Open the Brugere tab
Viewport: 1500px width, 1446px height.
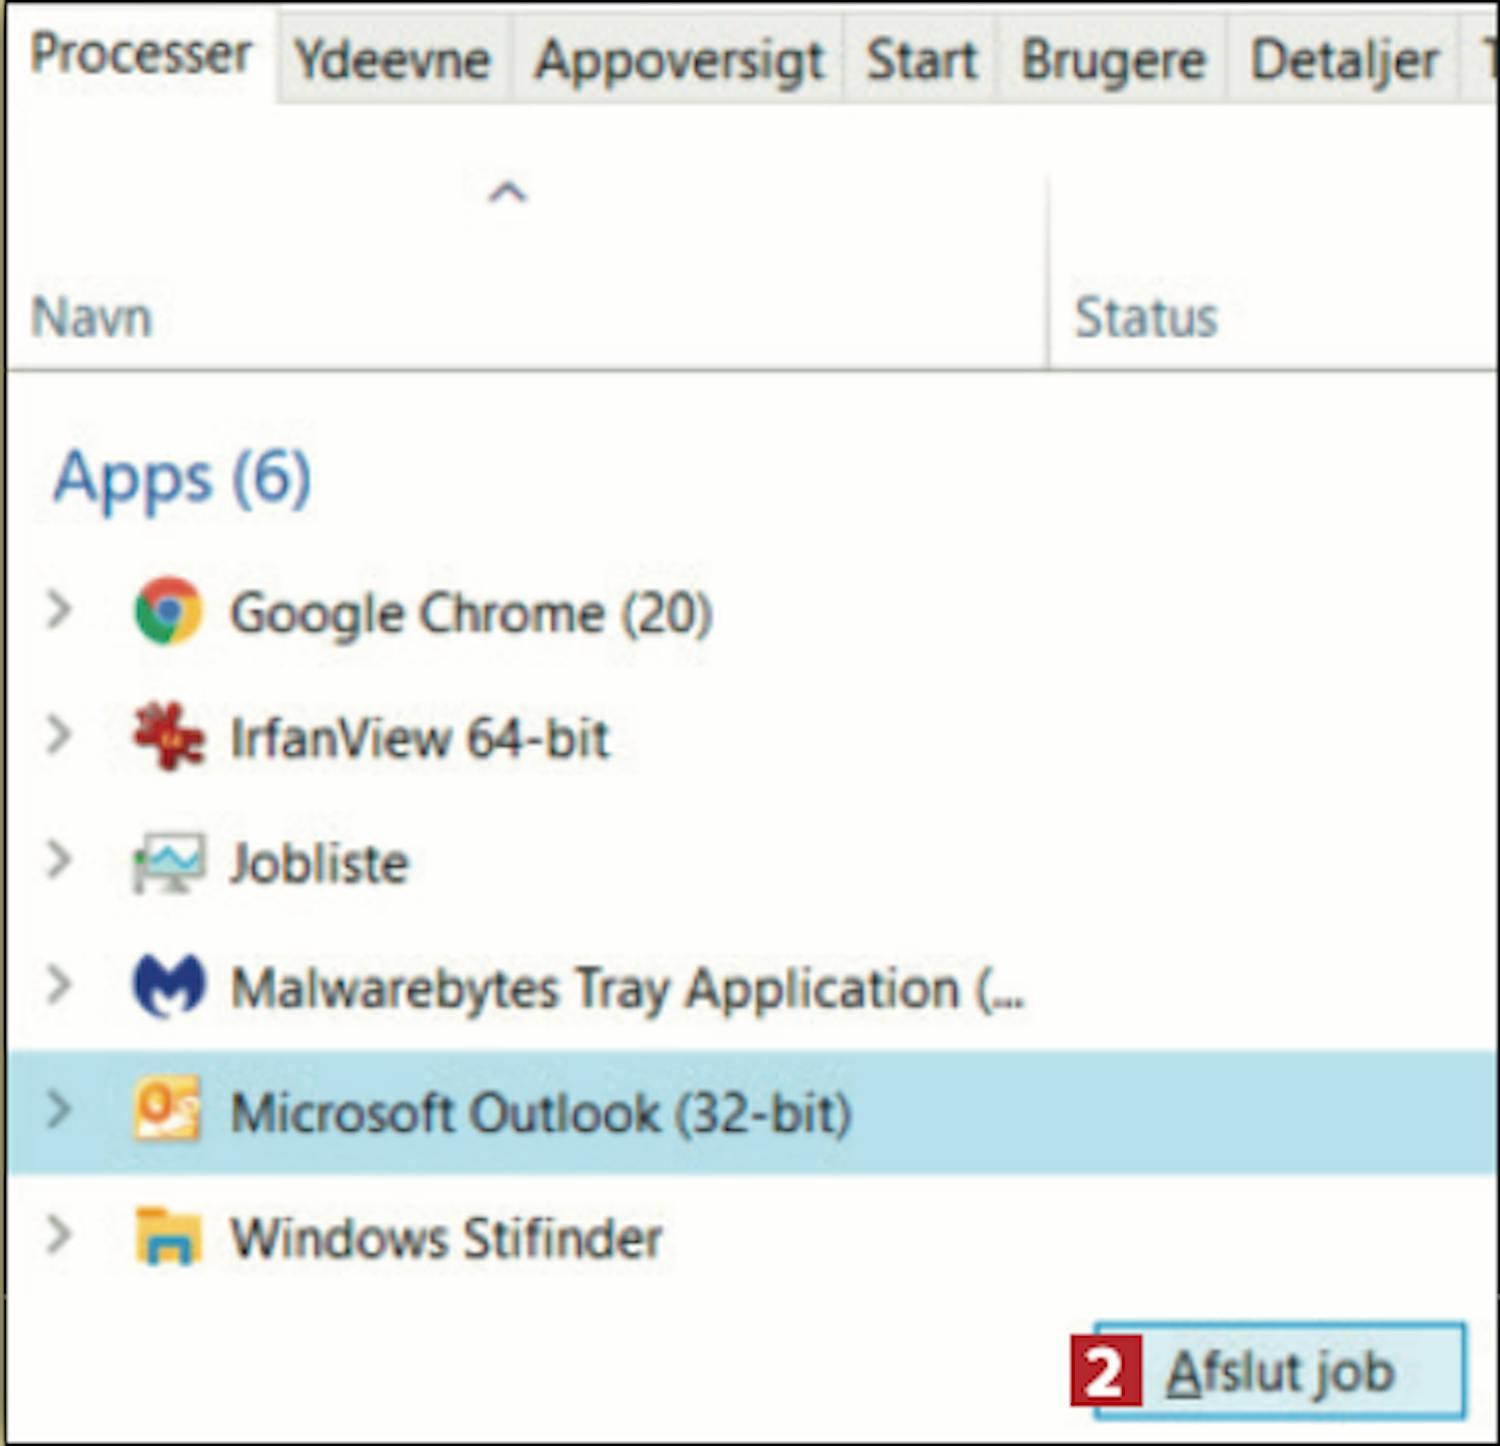pos(1113,60)
